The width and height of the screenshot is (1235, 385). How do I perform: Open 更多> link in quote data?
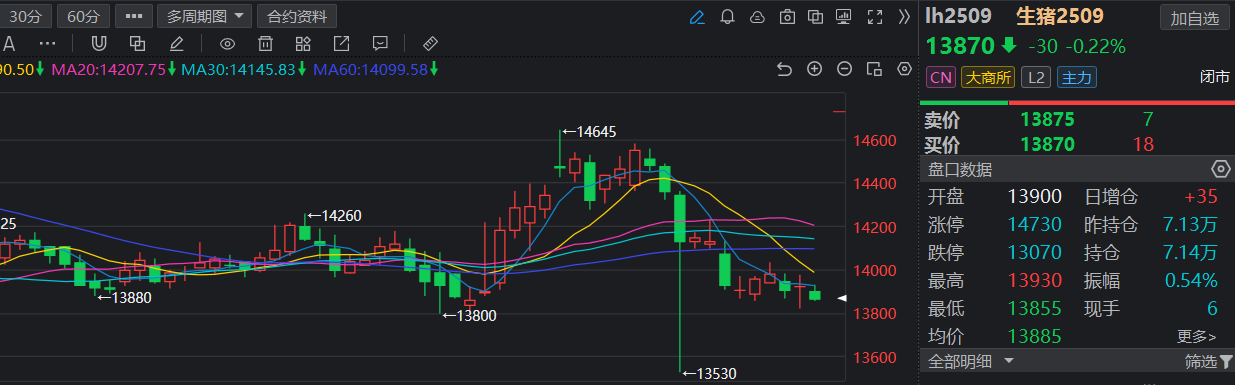pos(1197,337)
